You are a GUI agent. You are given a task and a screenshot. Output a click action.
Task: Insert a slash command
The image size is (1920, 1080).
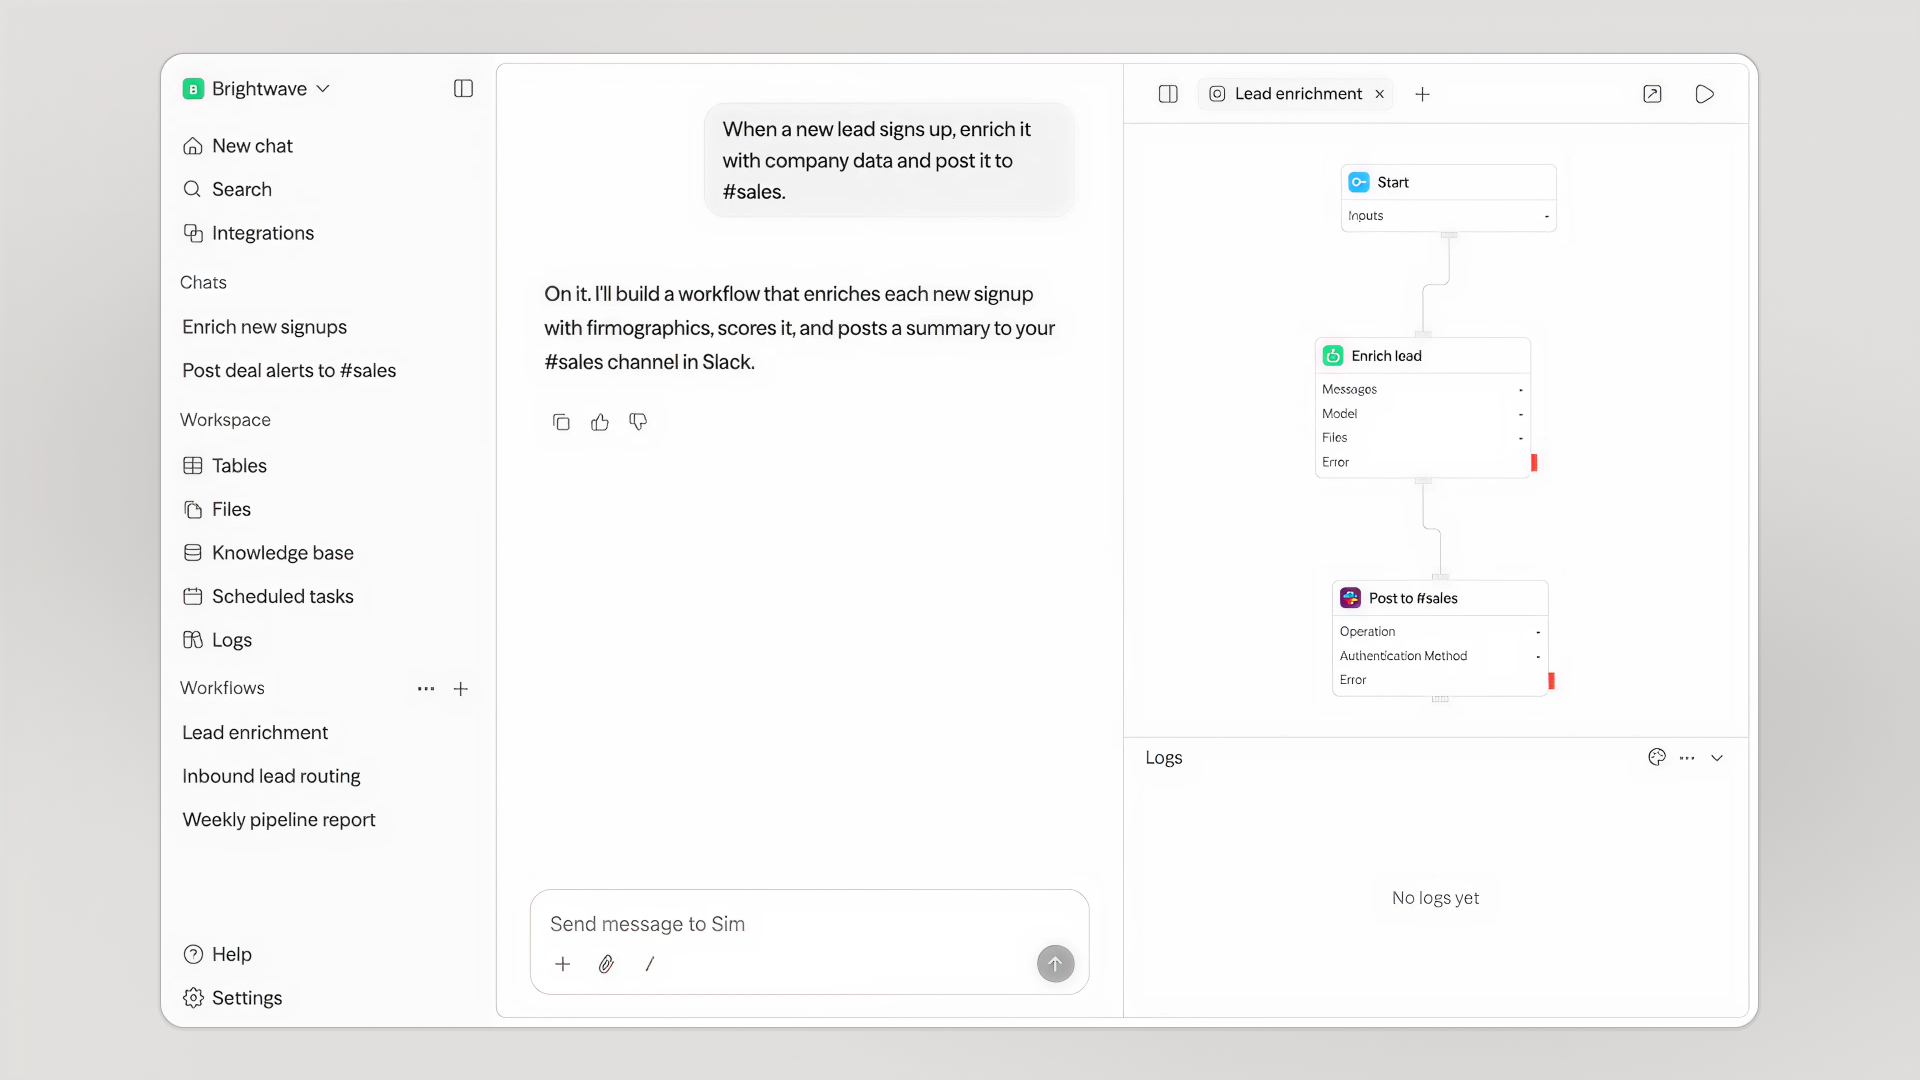click(650, 964)
